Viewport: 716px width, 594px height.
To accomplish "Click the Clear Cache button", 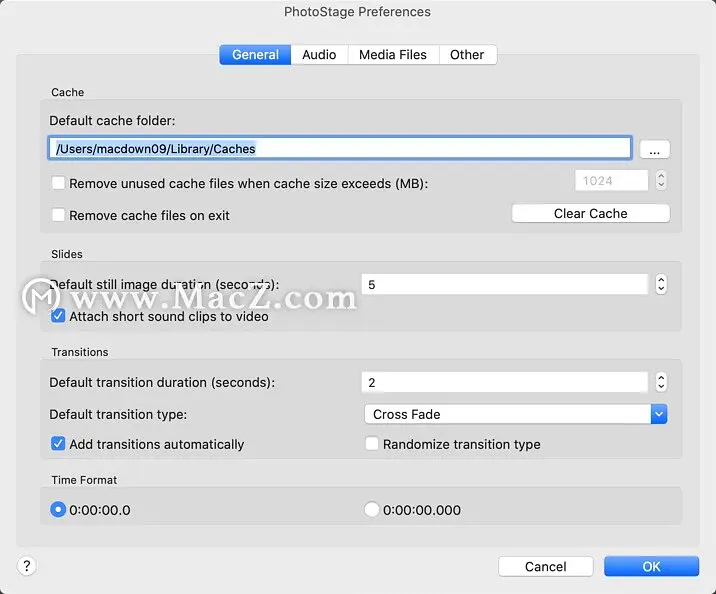I will click(x=590, y=213).
